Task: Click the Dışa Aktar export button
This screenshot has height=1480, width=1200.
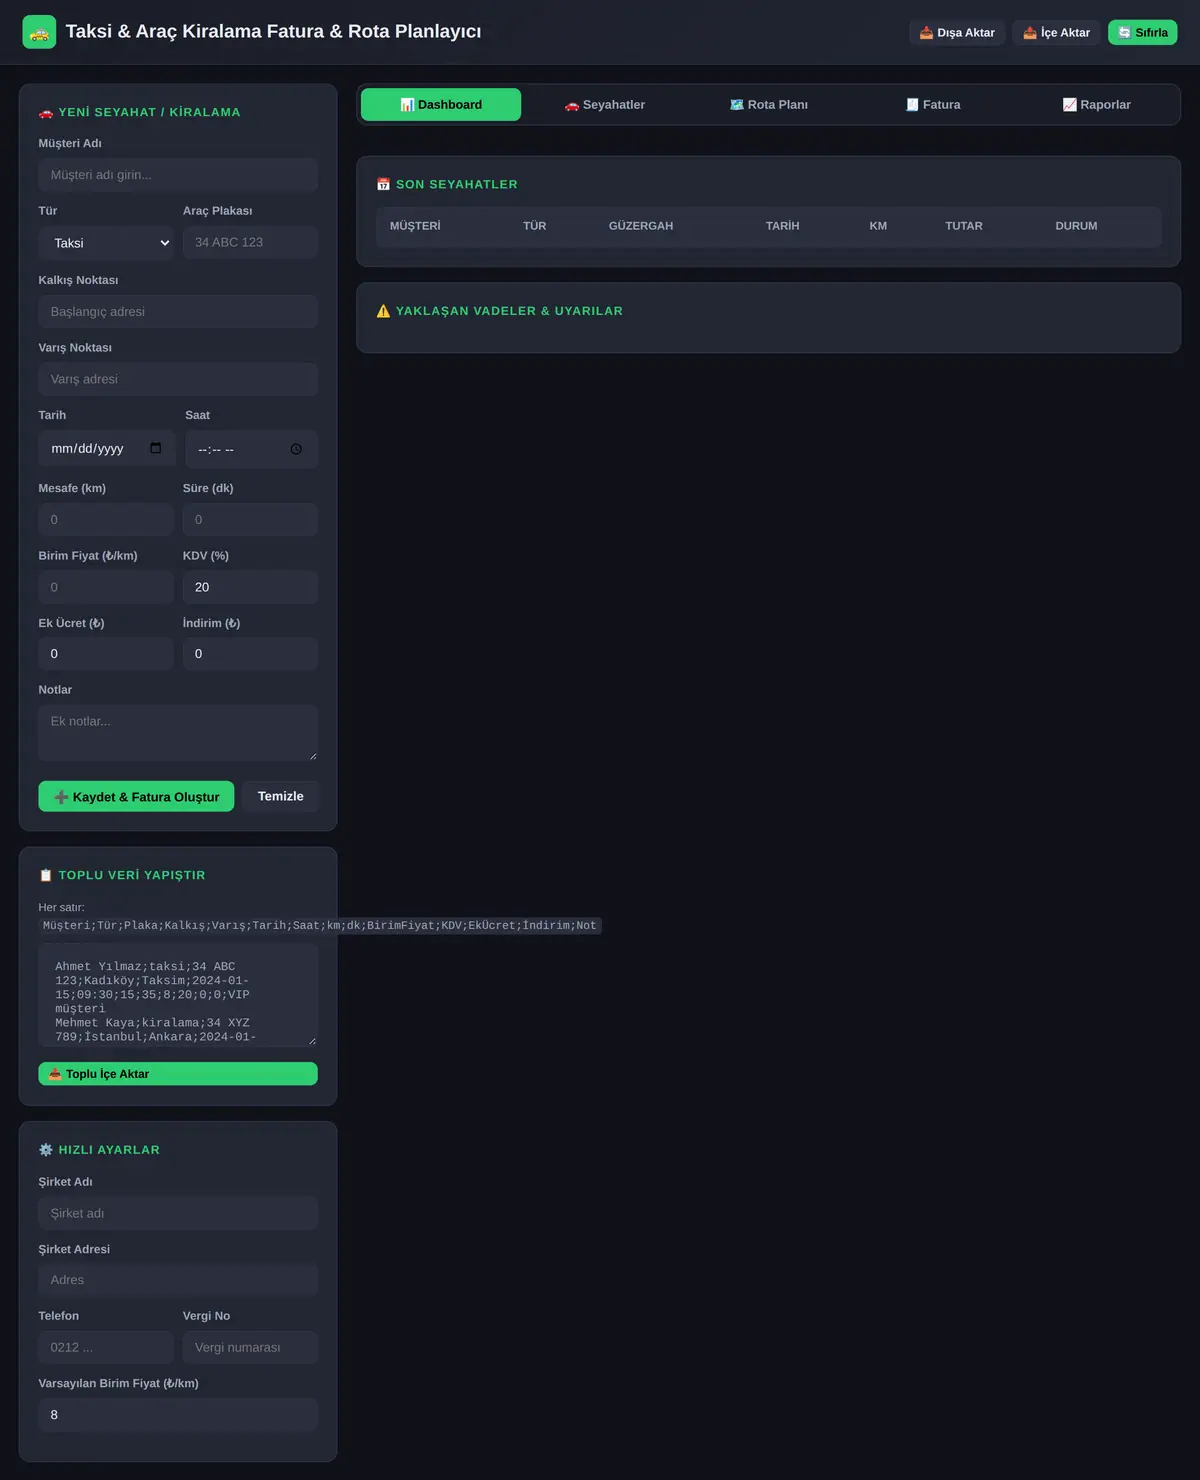Action: tap(957, 32)
